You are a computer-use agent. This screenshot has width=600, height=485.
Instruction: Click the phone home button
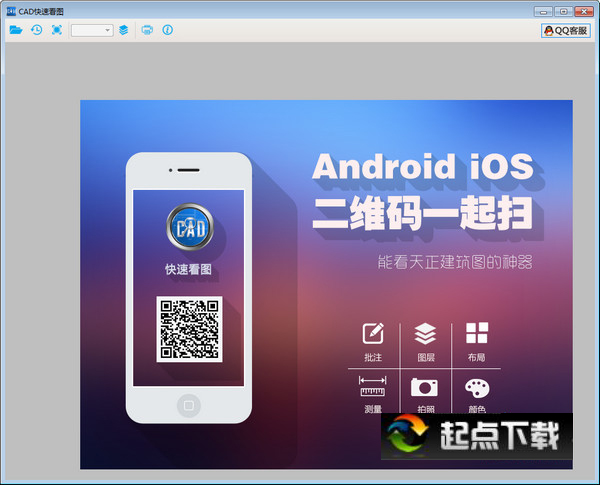tap(189, 405)
